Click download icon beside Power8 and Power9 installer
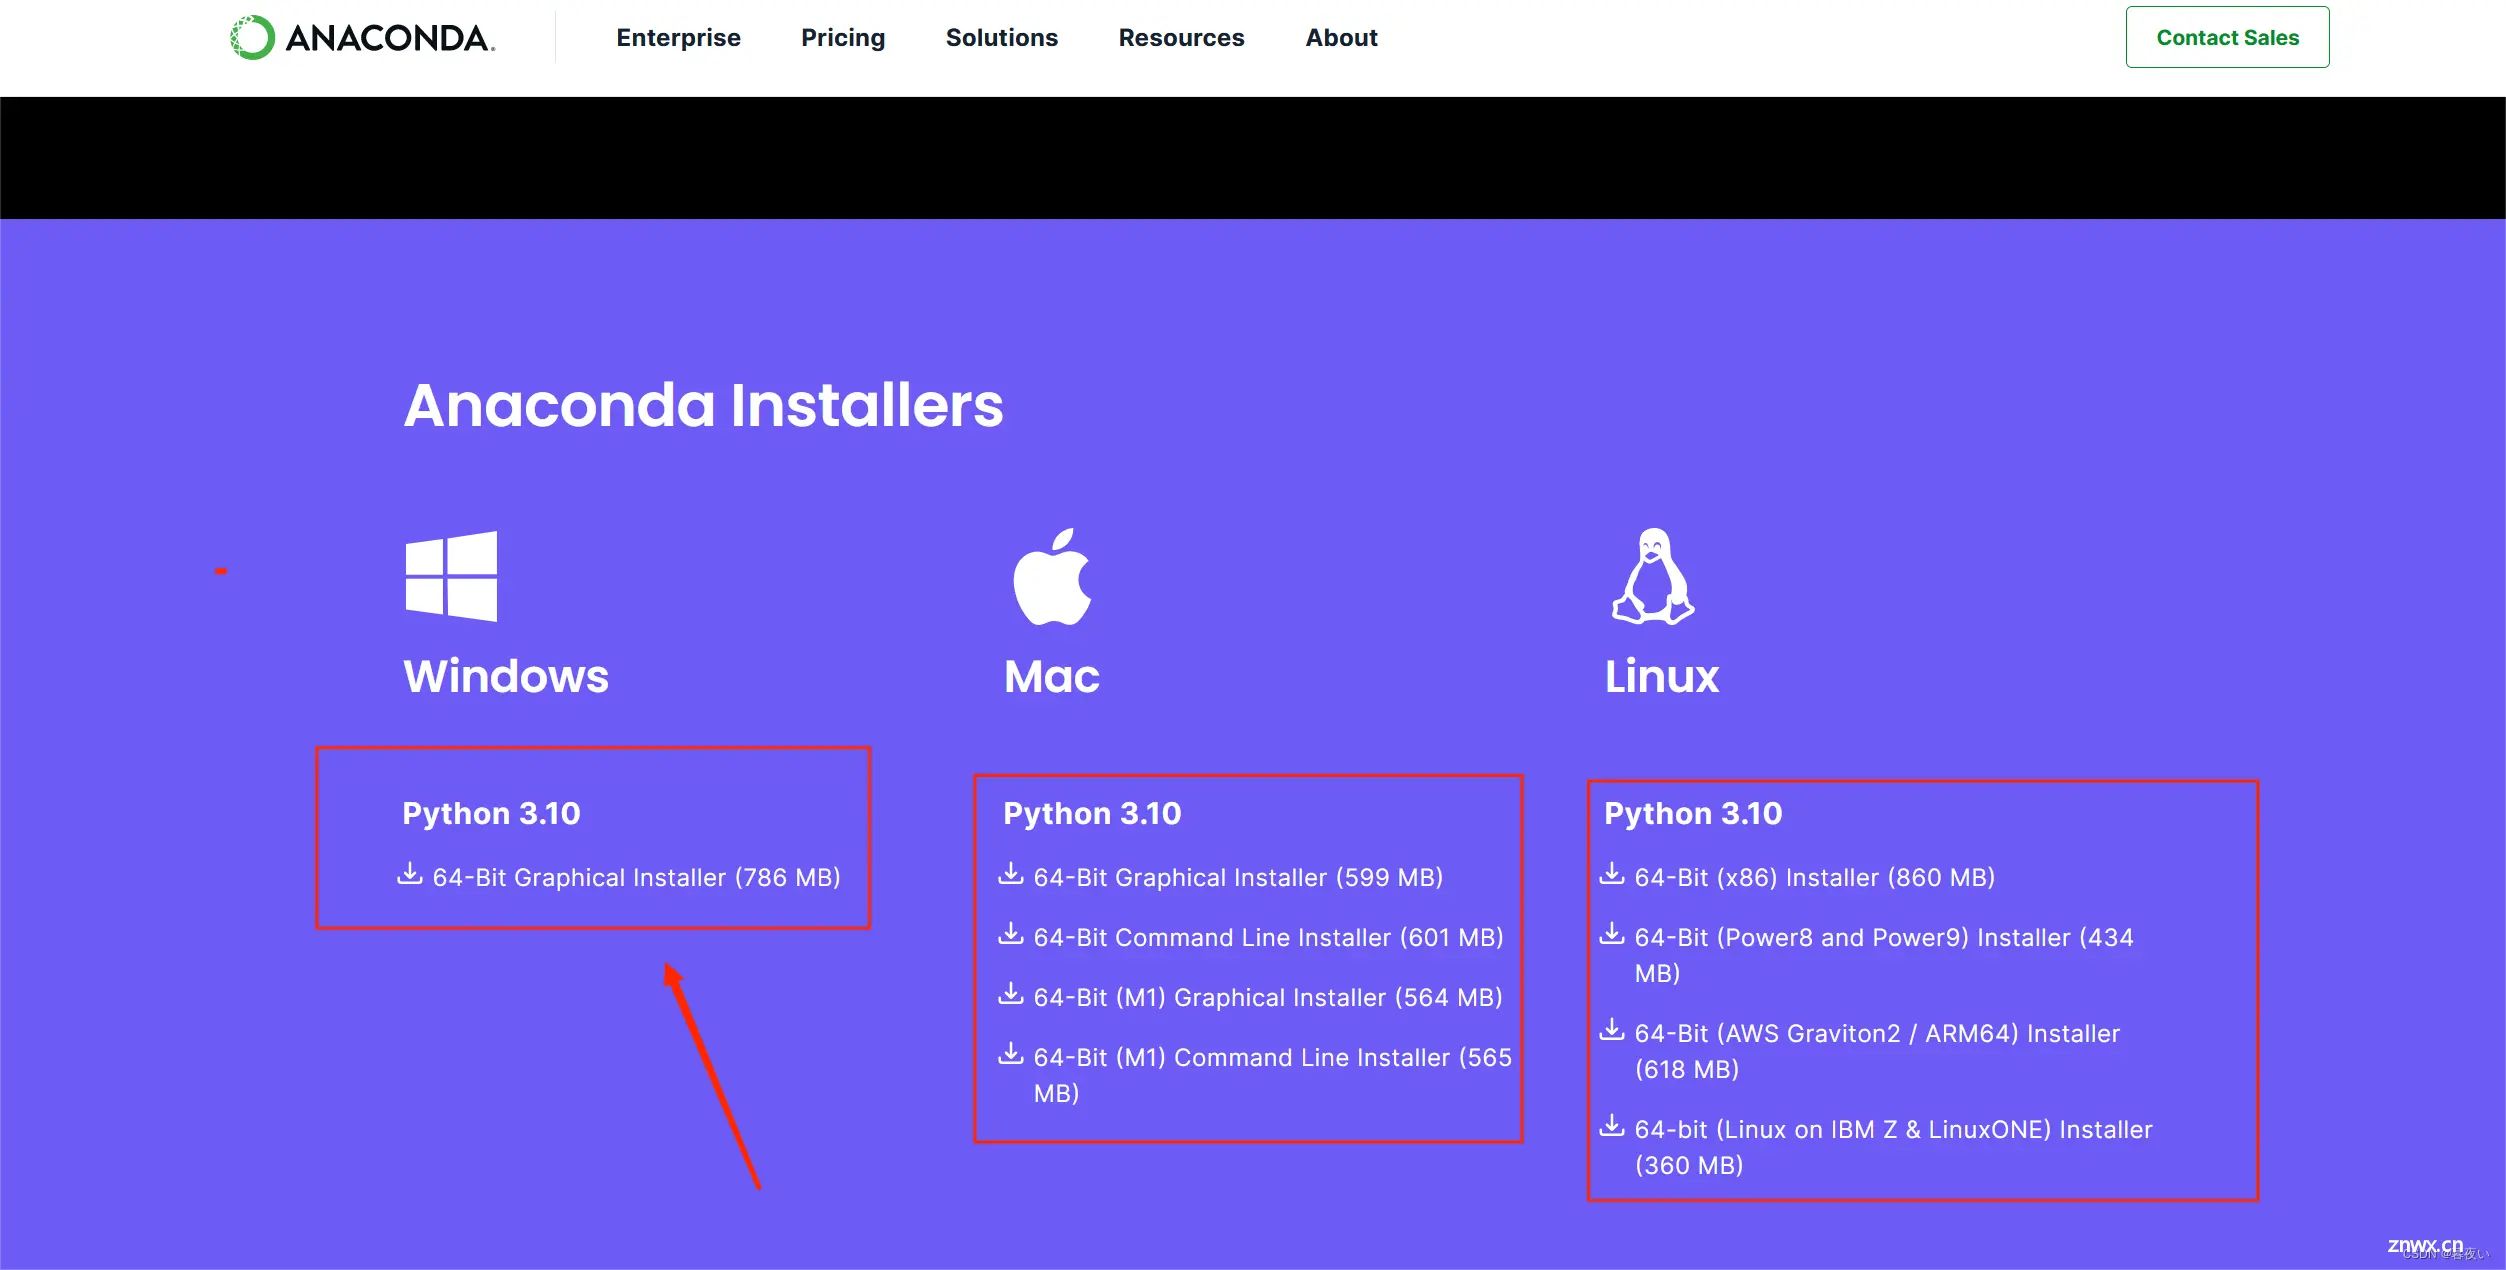2506x1270 pixels. click(1612, 934)
